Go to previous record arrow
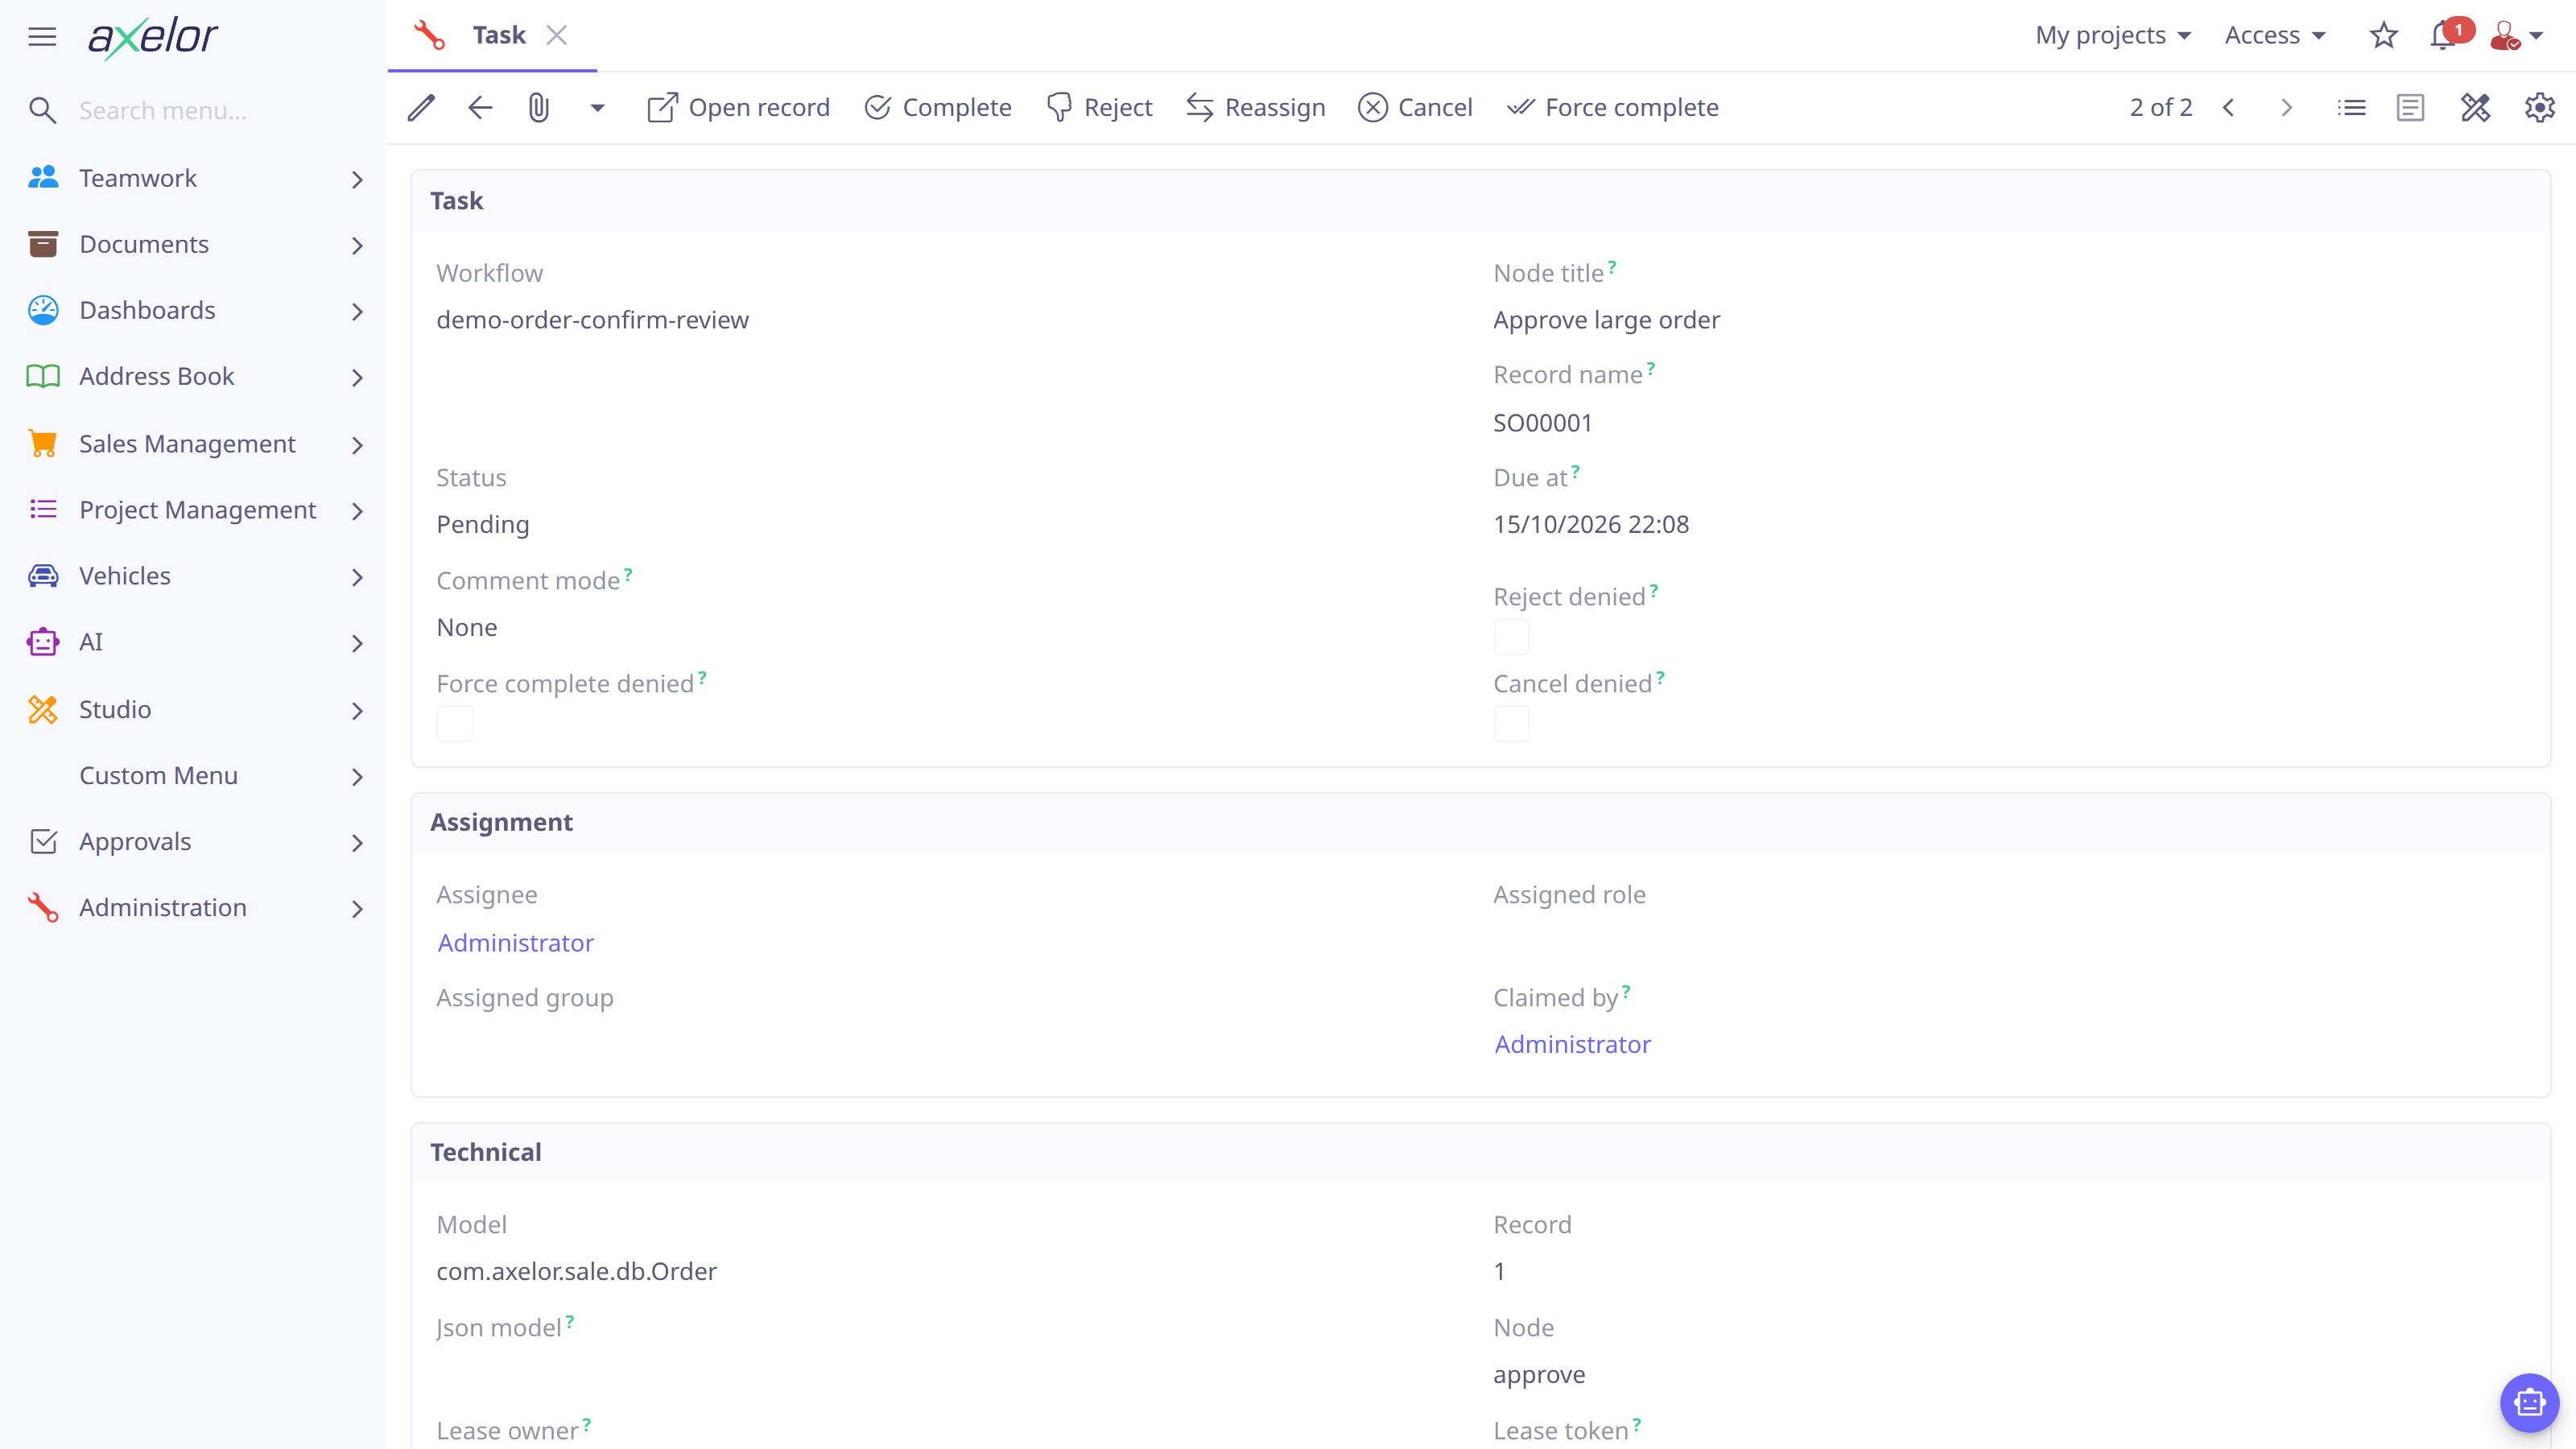The height and width of the screenshot is (1449, 2576). [x=2228, y=107]
